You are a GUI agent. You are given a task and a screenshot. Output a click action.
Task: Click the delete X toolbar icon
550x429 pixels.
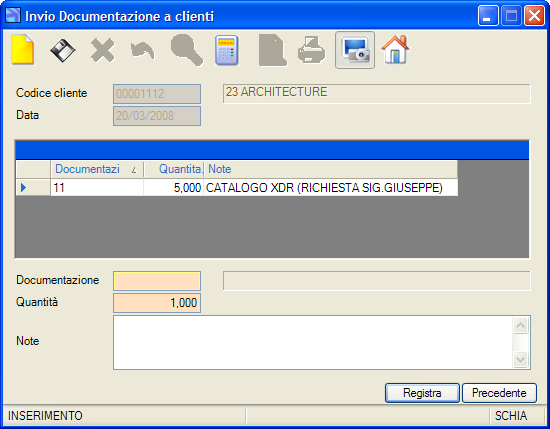pos(103,51)
